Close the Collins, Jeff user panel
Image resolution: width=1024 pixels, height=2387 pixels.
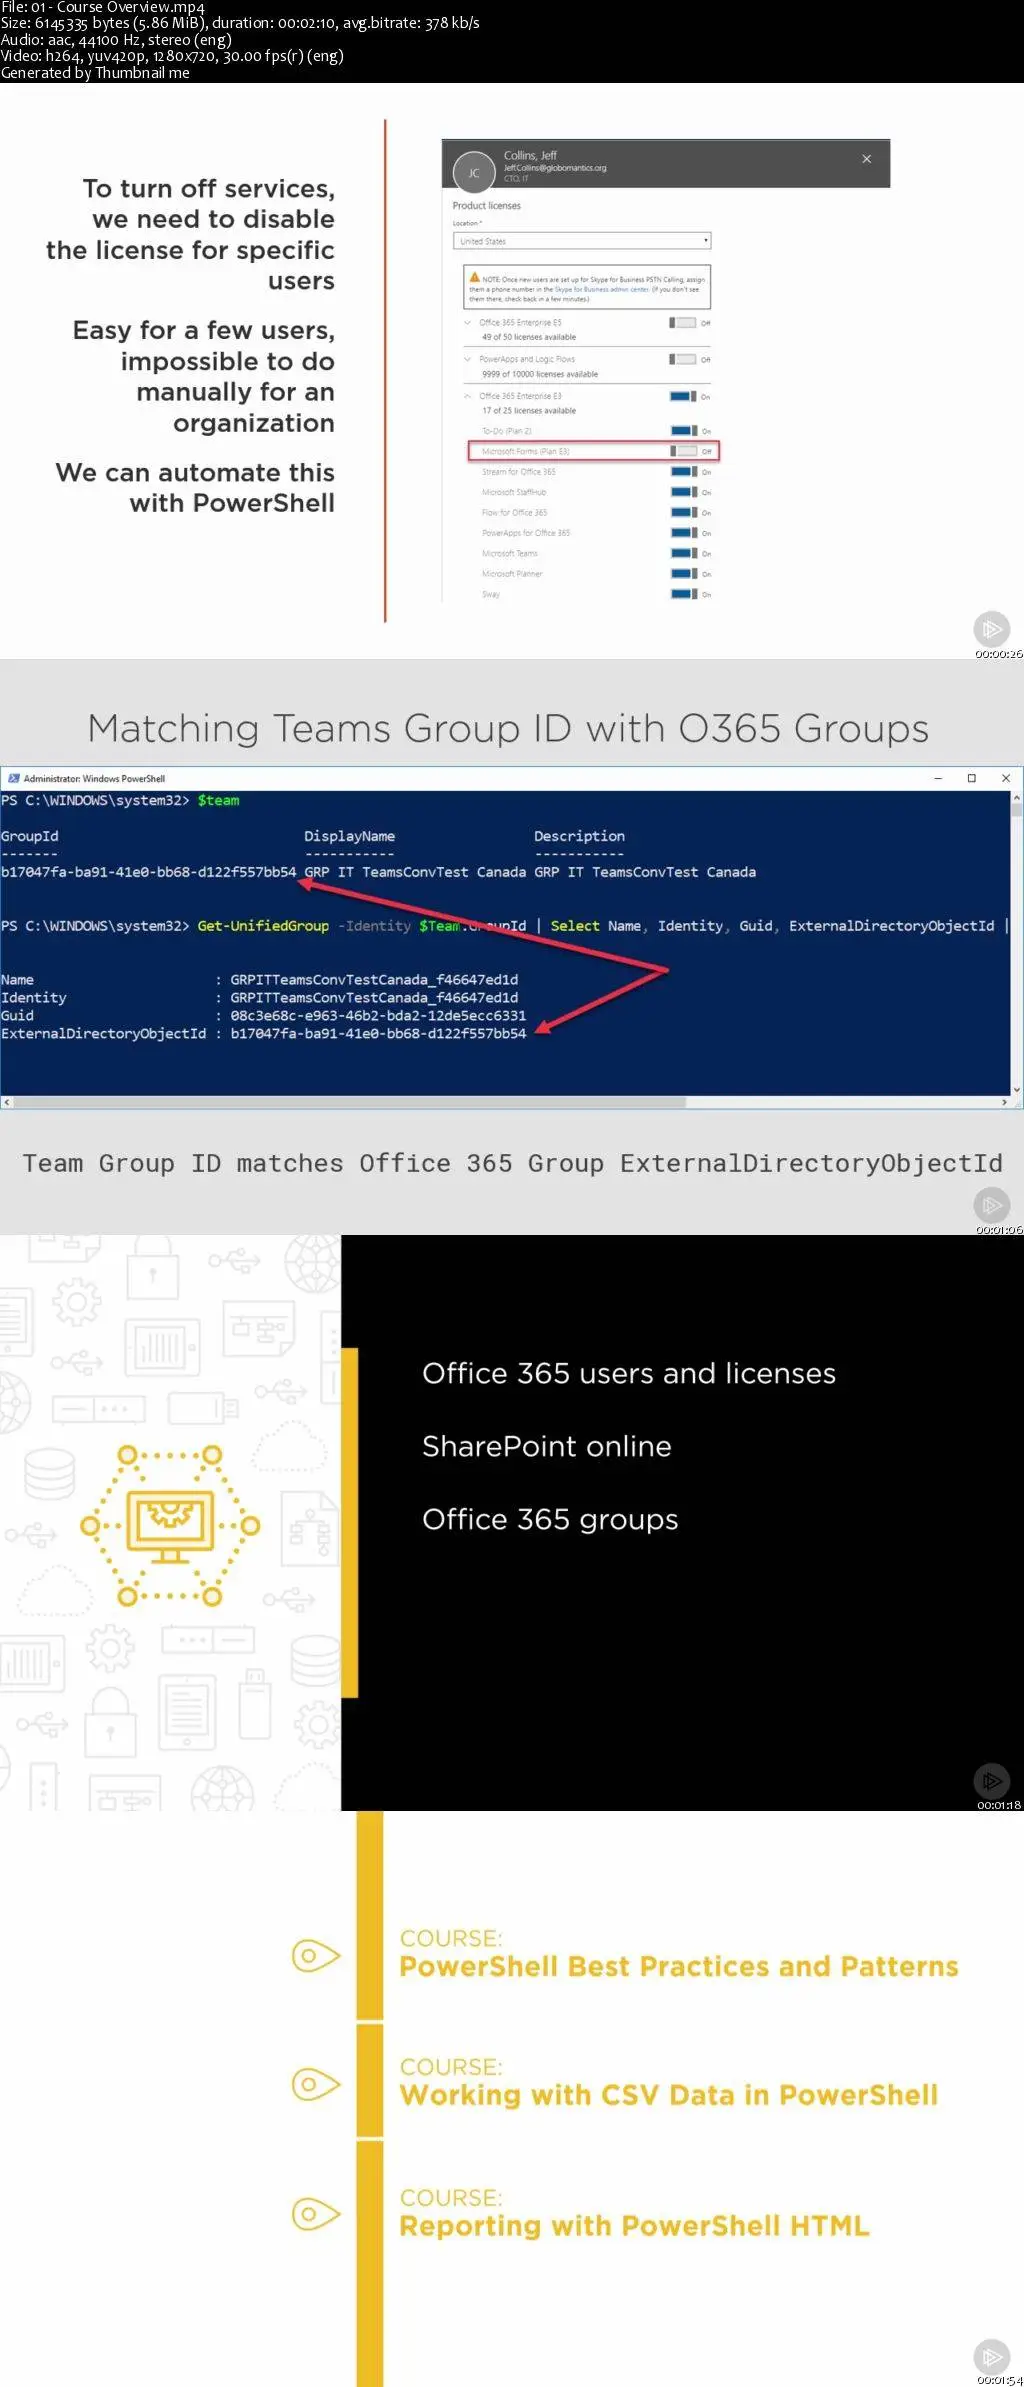pyautogui.click(x=866, y=159)
